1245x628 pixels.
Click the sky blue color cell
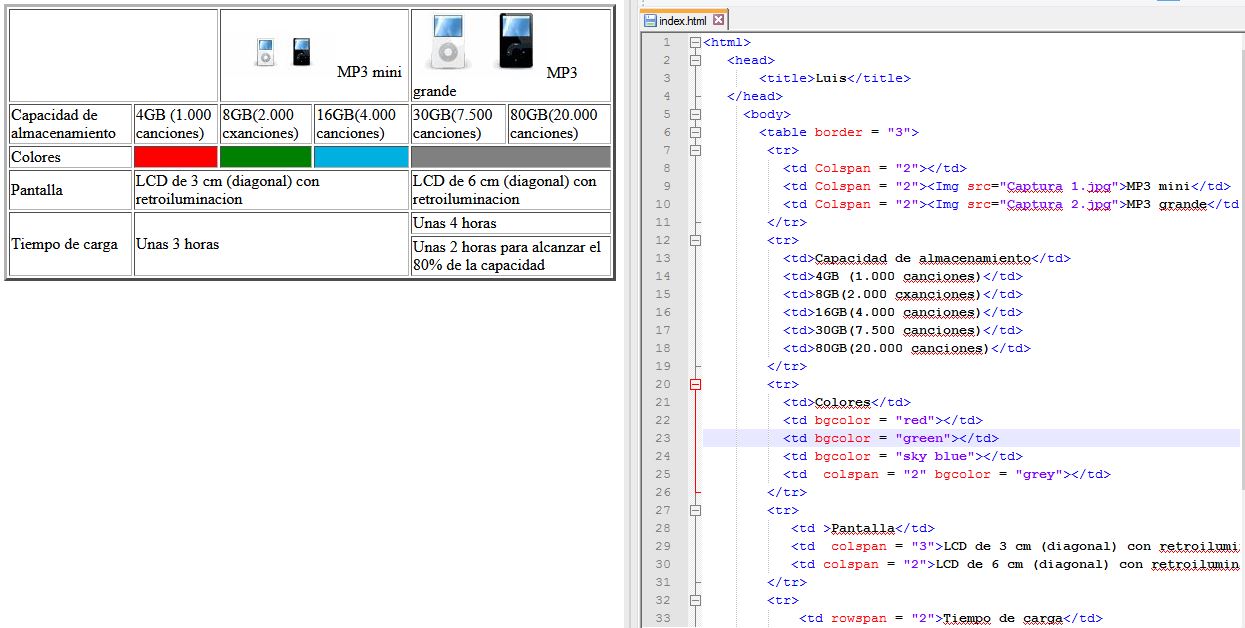tap(361, 157)
